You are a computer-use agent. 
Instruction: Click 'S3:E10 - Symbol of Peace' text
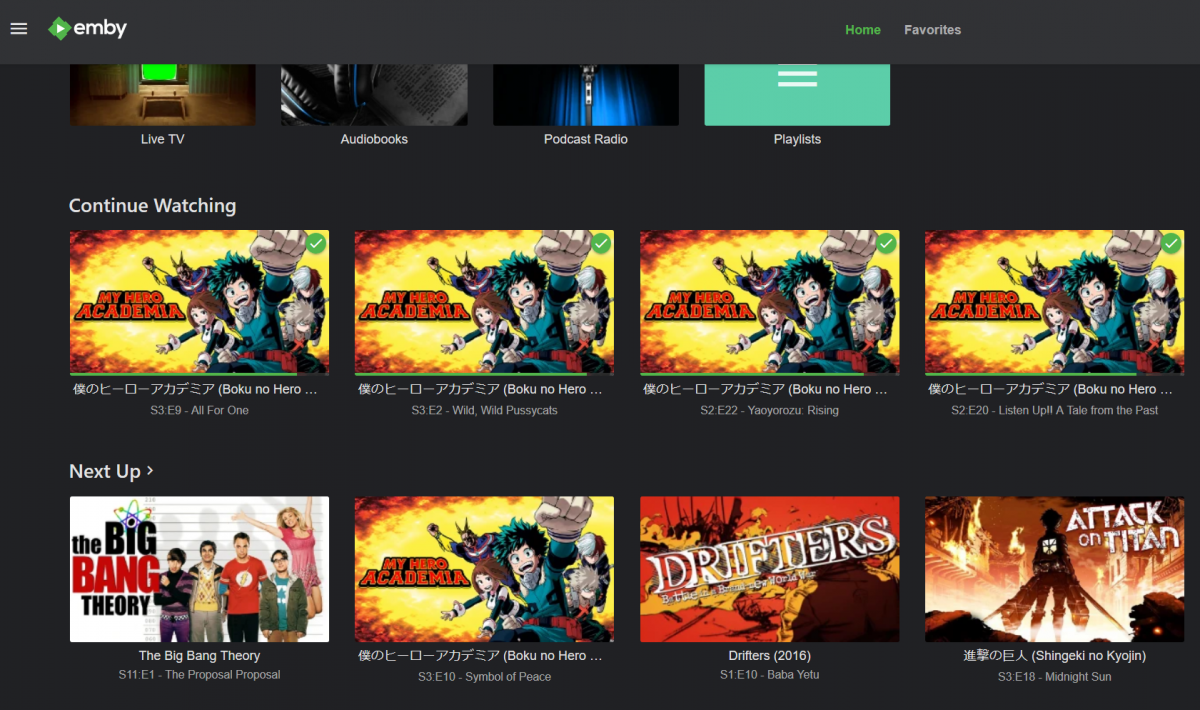(484, 677)
